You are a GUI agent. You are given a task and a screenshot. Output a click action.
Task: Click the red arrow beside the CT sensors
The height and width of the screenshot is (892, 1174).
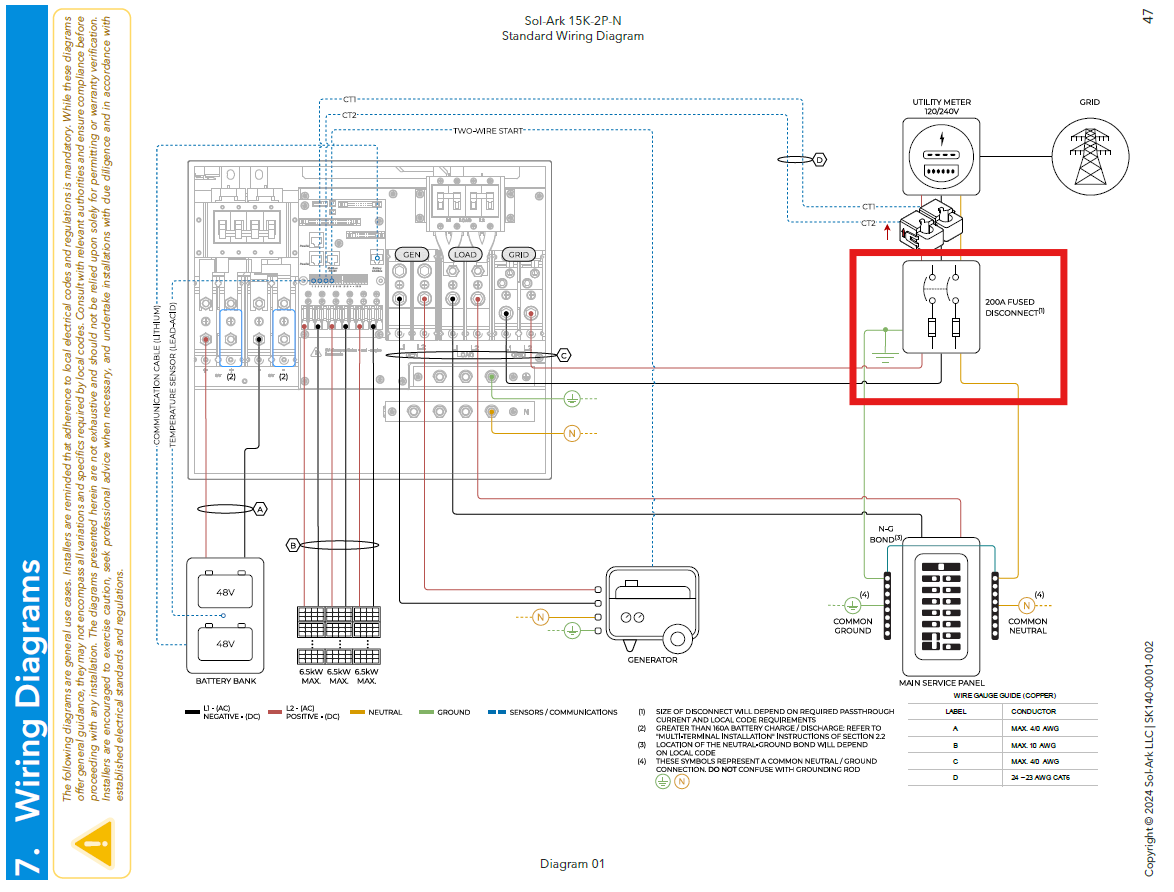click(x=887, y=231)
